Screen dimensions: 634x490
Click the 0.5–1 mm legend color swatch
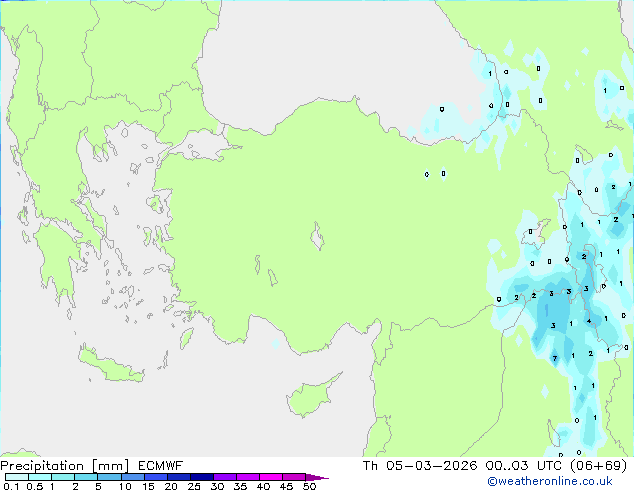pos(40,477)
